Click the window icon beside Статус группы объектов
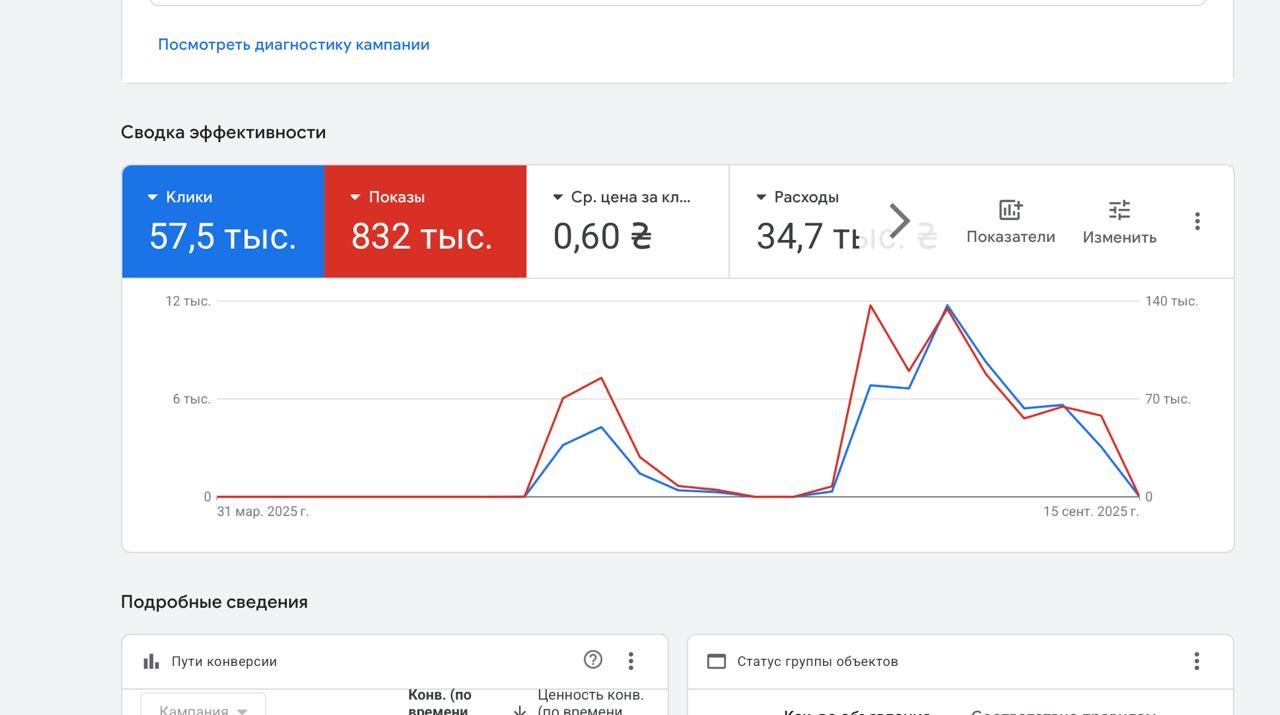 coord(716,661)
